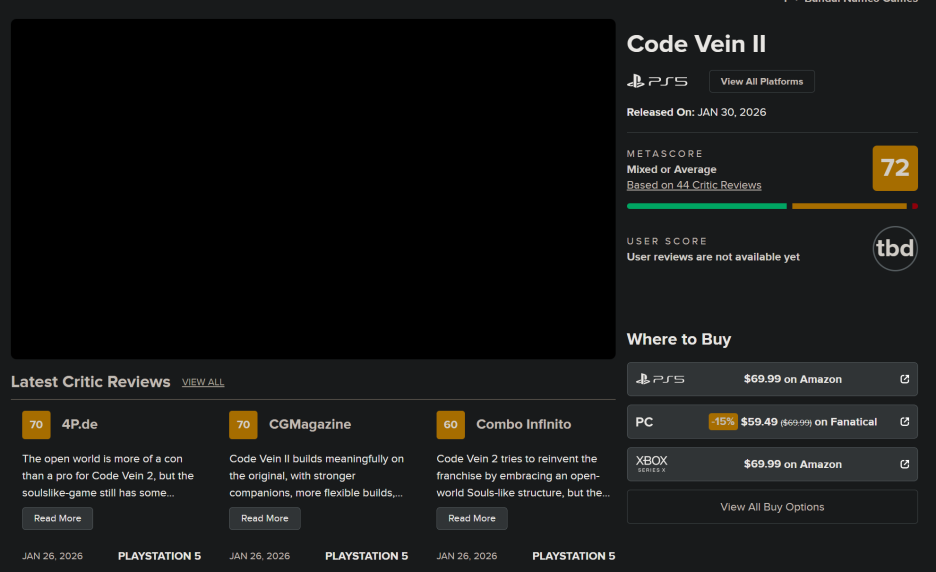Open the 4P.de publication name
Image resolution: width=936 pixels, height=572 pixels.
pos(79,425)
